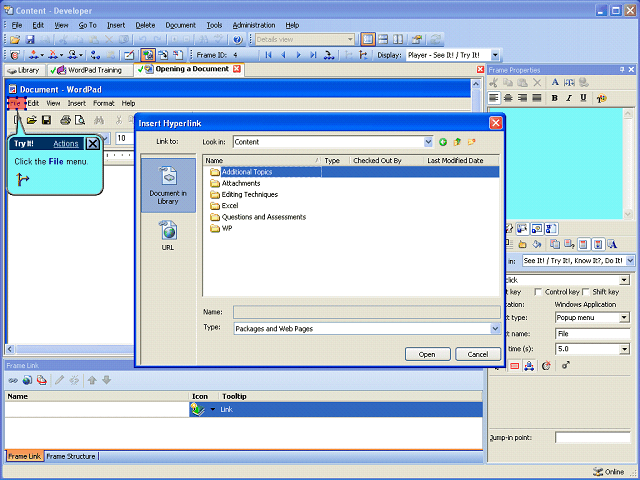The width and height of the screenshot is (640, 480).
Task: Click the Open button in Insert Hyperlink
Action: pyautogui.click(x=427, y=354)
